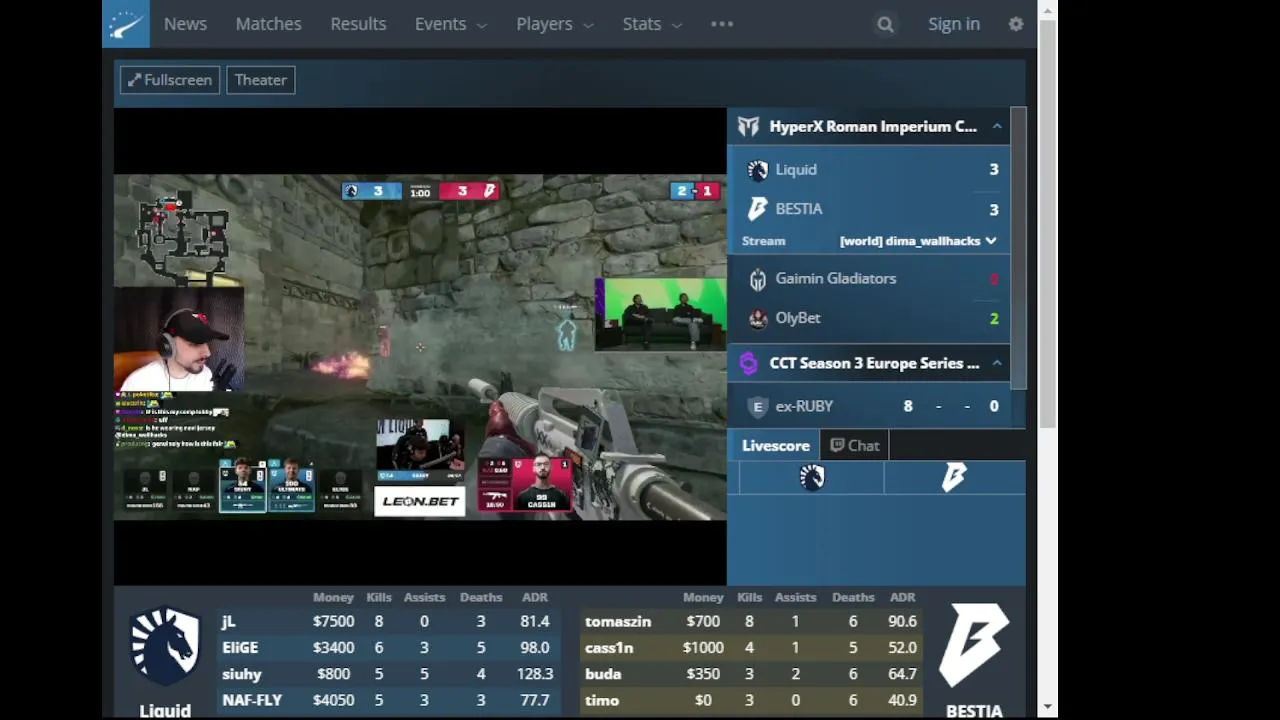Switch to the Chat tab
This screenshot has height=720, width=1280.
[855, 446]
